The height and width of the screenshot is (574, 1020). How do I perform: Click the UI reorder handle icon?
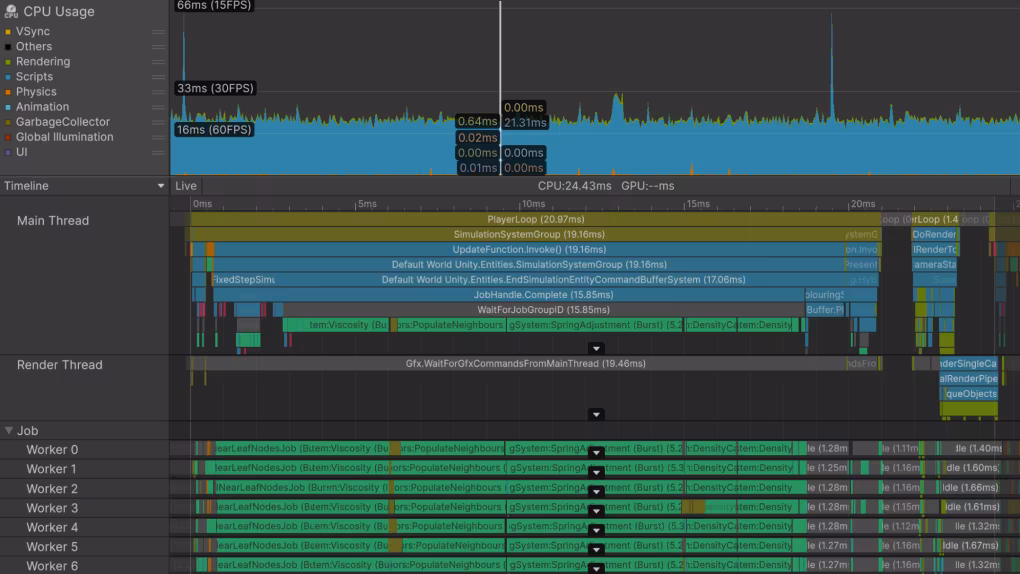pos(158,152)
